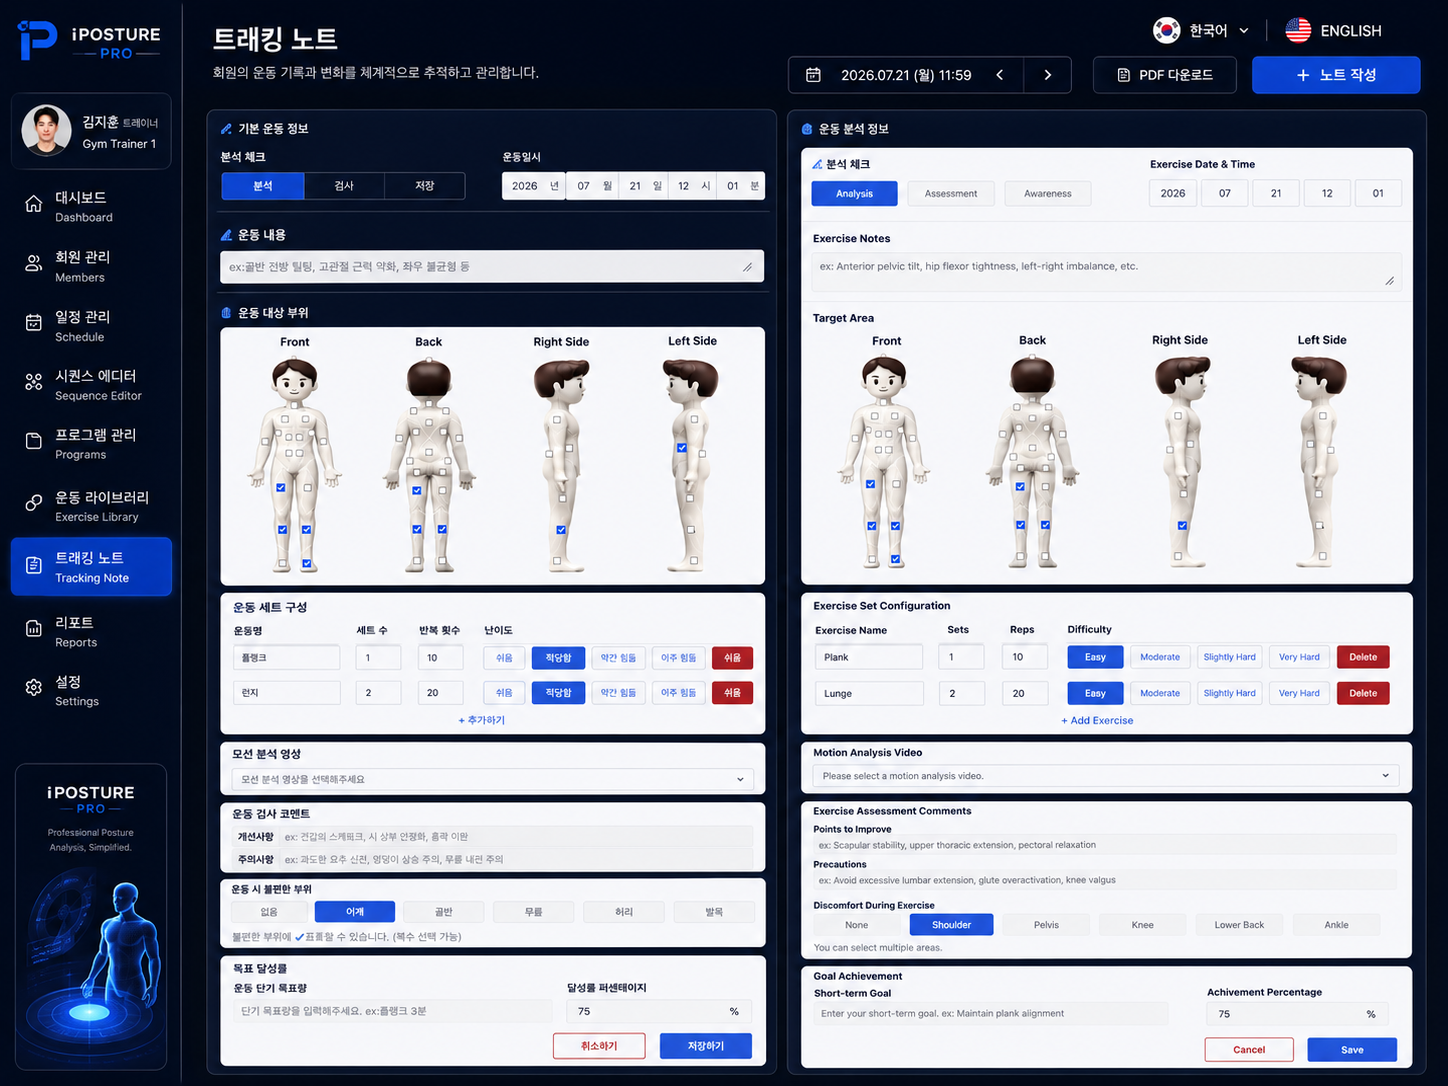Click the Short-term Goal input field

(x=990, y=1014)
